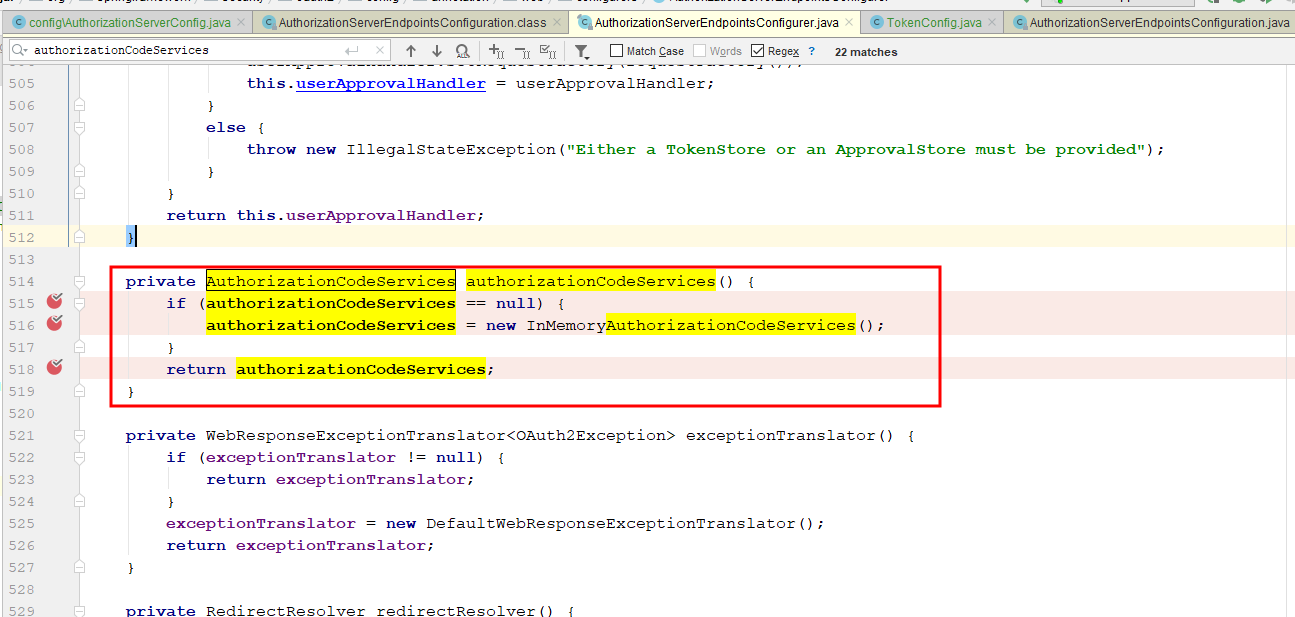Screen dimensions: 1295x617
Task: Uncheck the Regex checkbox
Action: pos(758,51)
